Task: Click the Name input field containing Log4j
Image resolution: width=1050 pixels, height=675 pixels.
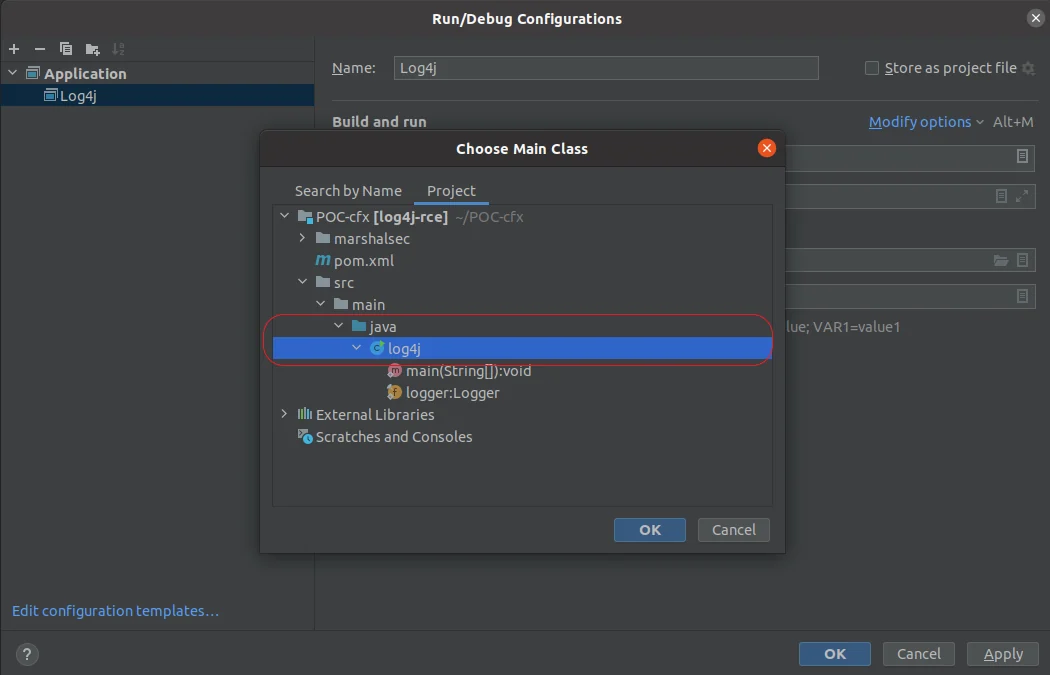Action: click(606, 68)
